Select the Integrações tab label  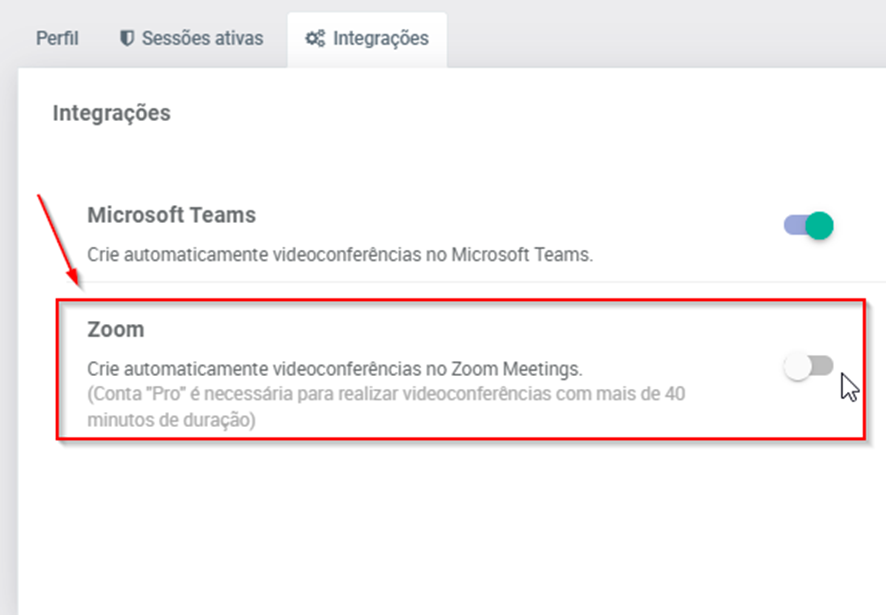point(380,39)
